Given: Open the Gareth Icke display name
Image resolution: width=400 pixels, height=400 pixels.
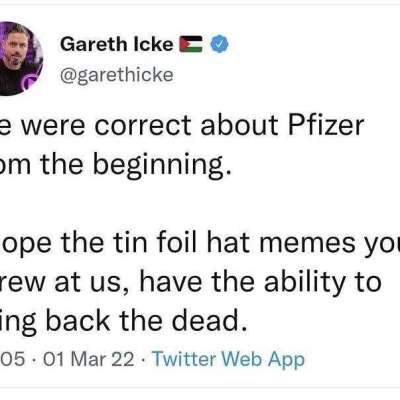Looking at the screenshot, I should point(117,44).
